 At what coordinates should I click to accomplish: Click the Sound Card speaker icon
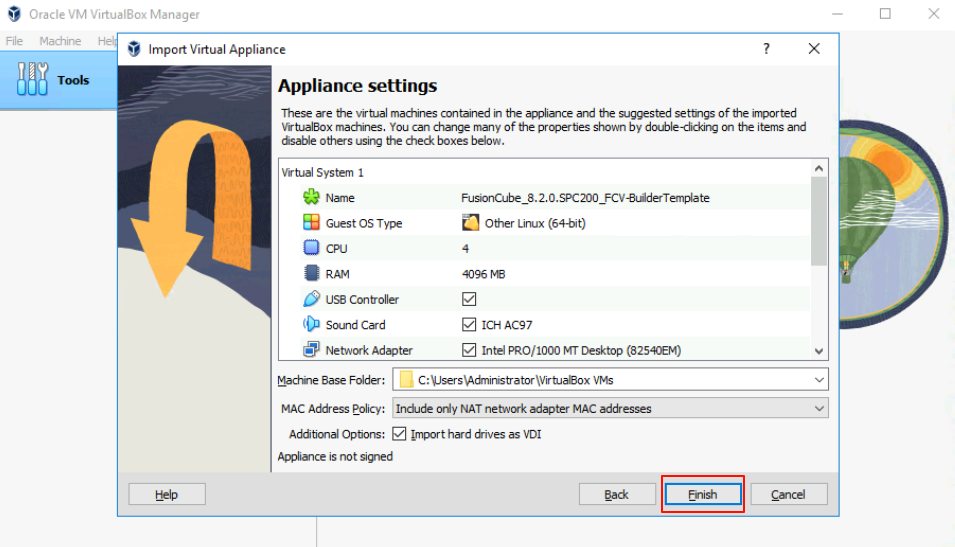[310, 324]
